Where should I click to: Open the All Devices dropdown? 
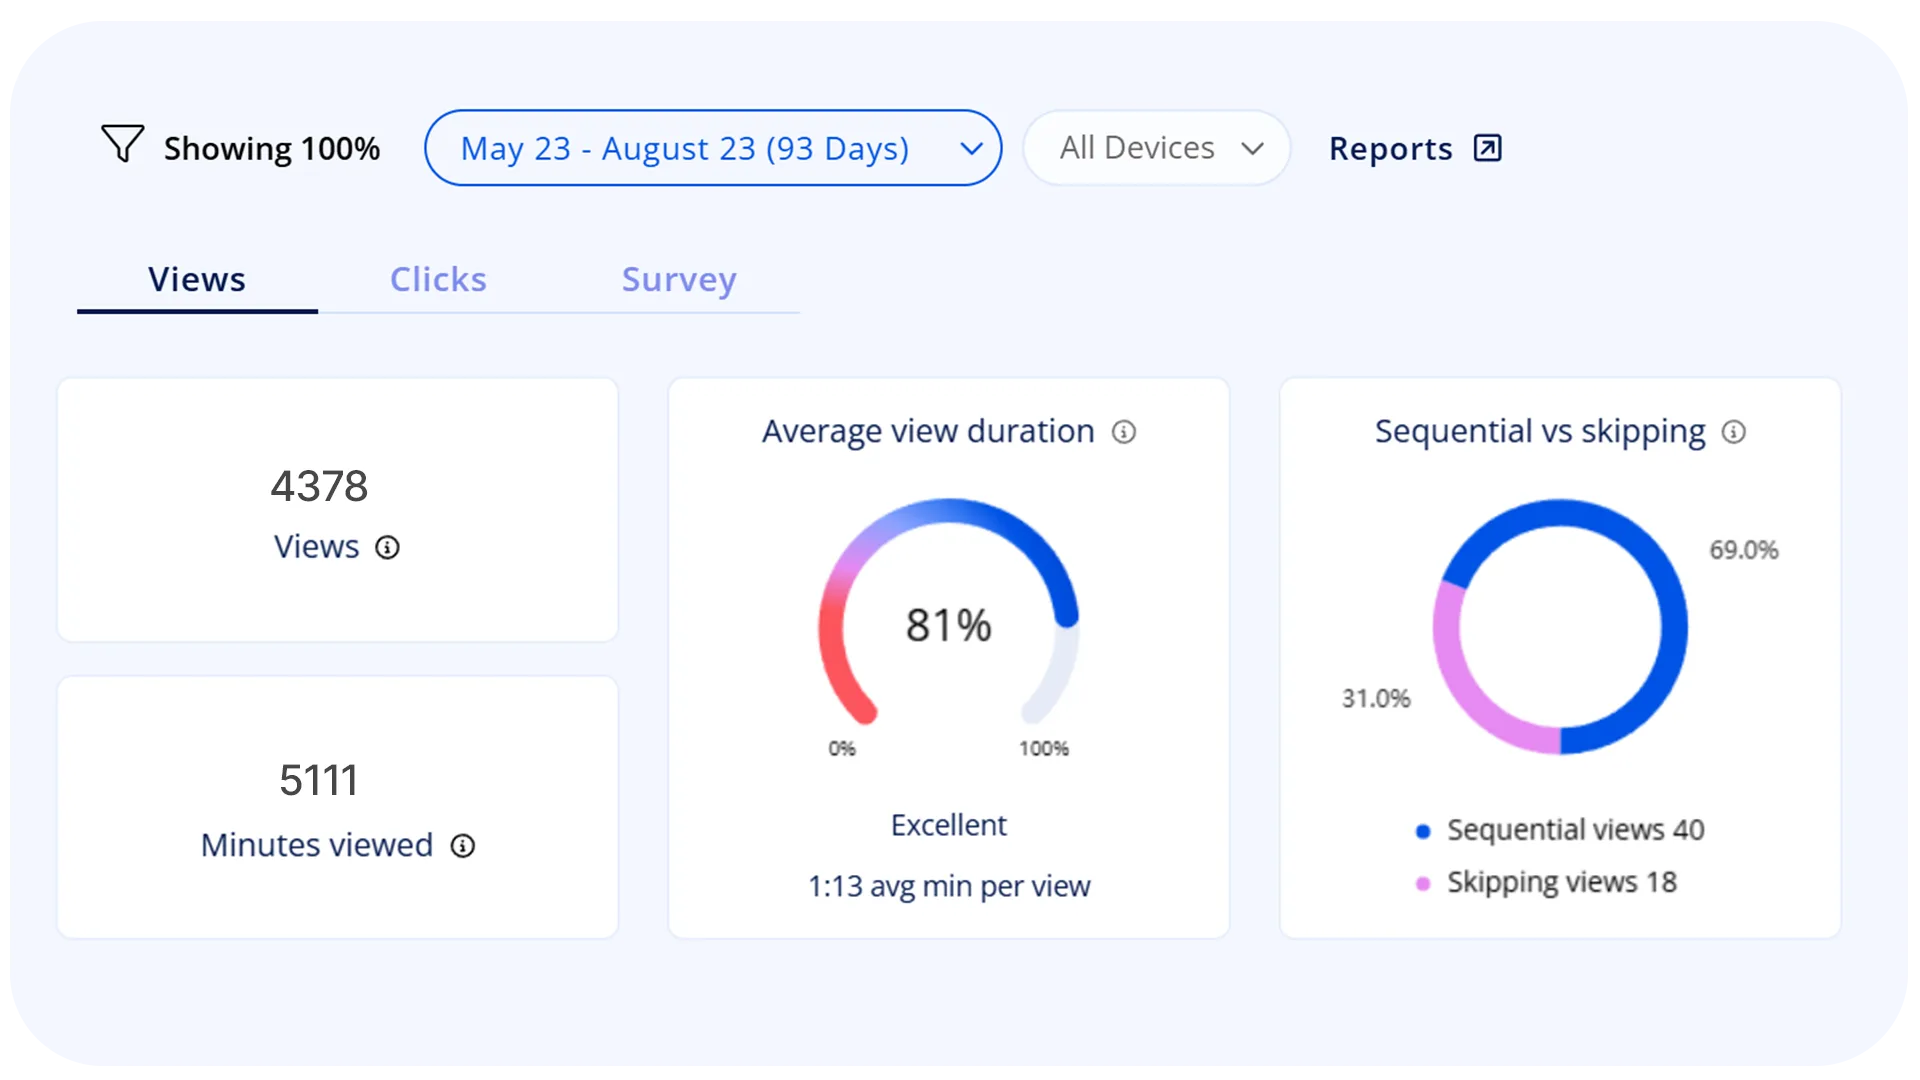[x=1157, y=148]
